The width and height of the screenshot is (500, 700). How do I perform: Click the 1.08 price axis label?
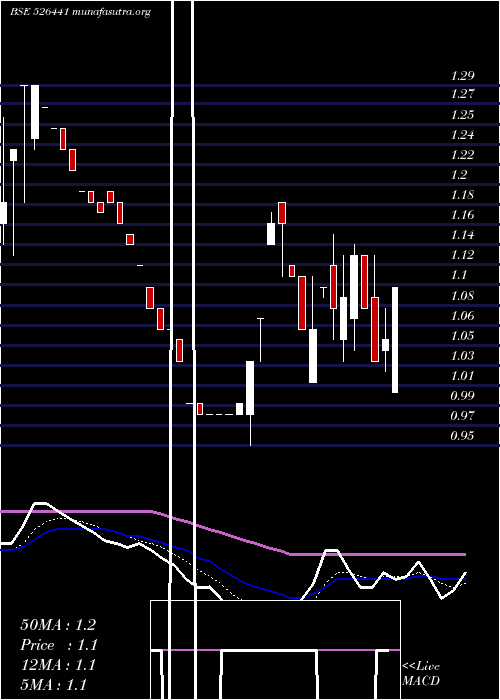pyautogui.click(x=462, y=296)
